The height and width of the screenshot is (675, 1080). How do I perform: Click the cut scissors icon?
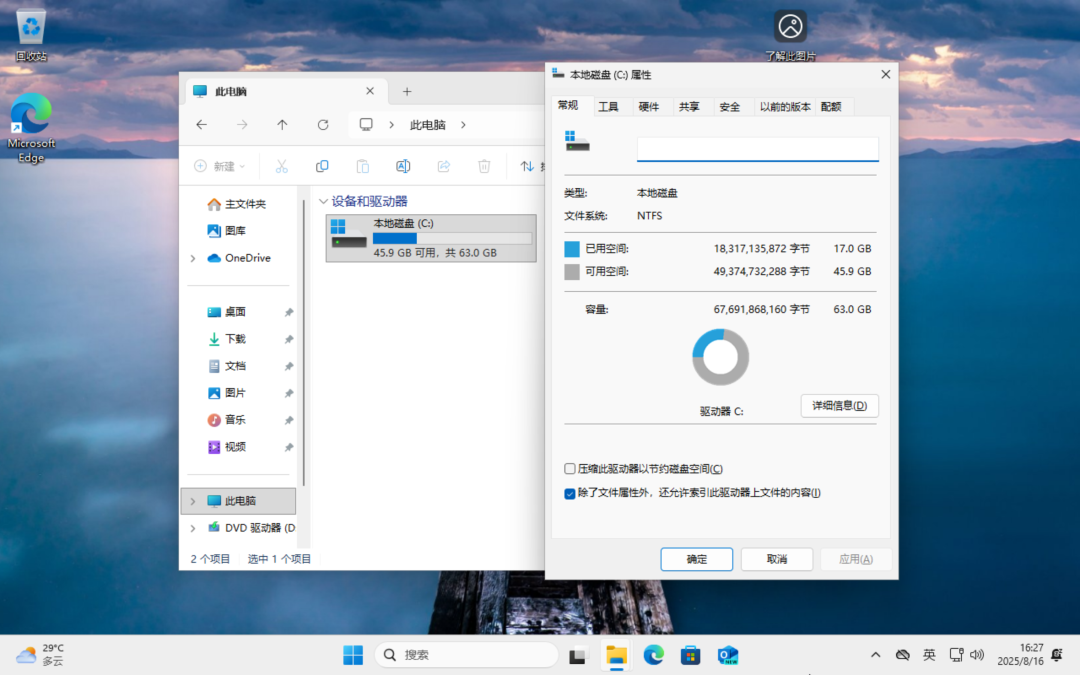click(x=281, y=166)
